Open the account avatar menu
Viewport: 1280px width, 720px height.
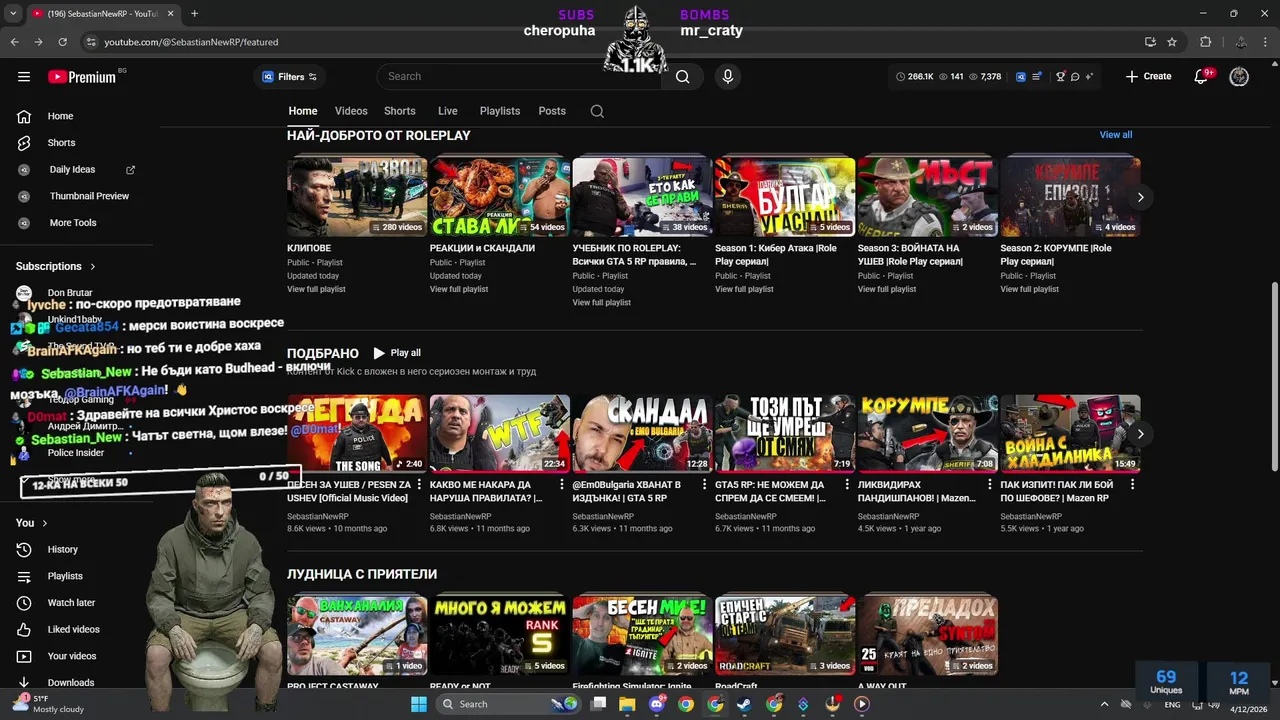pyautogui.click(x=1239, y=76)
